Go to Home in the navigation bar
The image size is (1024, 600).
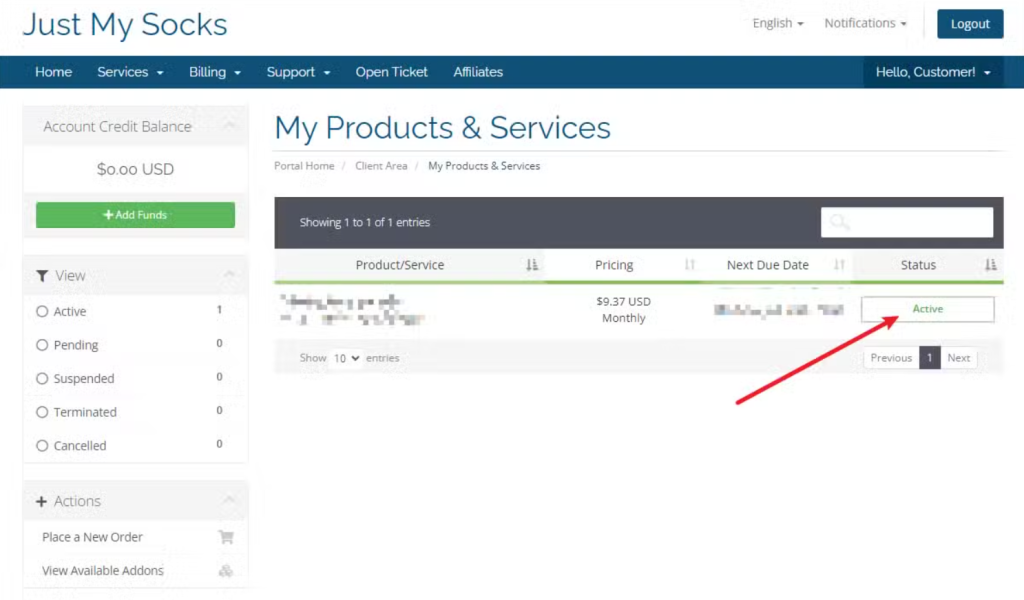click(x=54, y=72)
